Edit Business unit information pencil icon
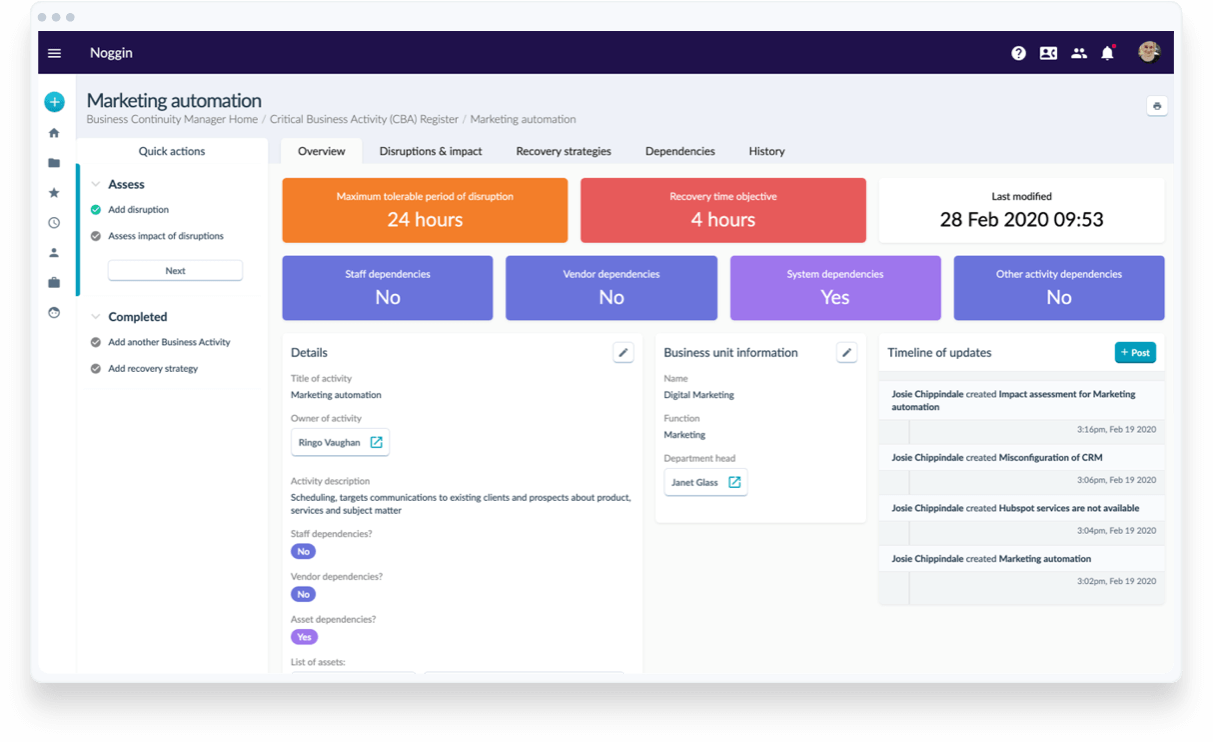This screenshot has width=1213, height=742. (846, 352)
